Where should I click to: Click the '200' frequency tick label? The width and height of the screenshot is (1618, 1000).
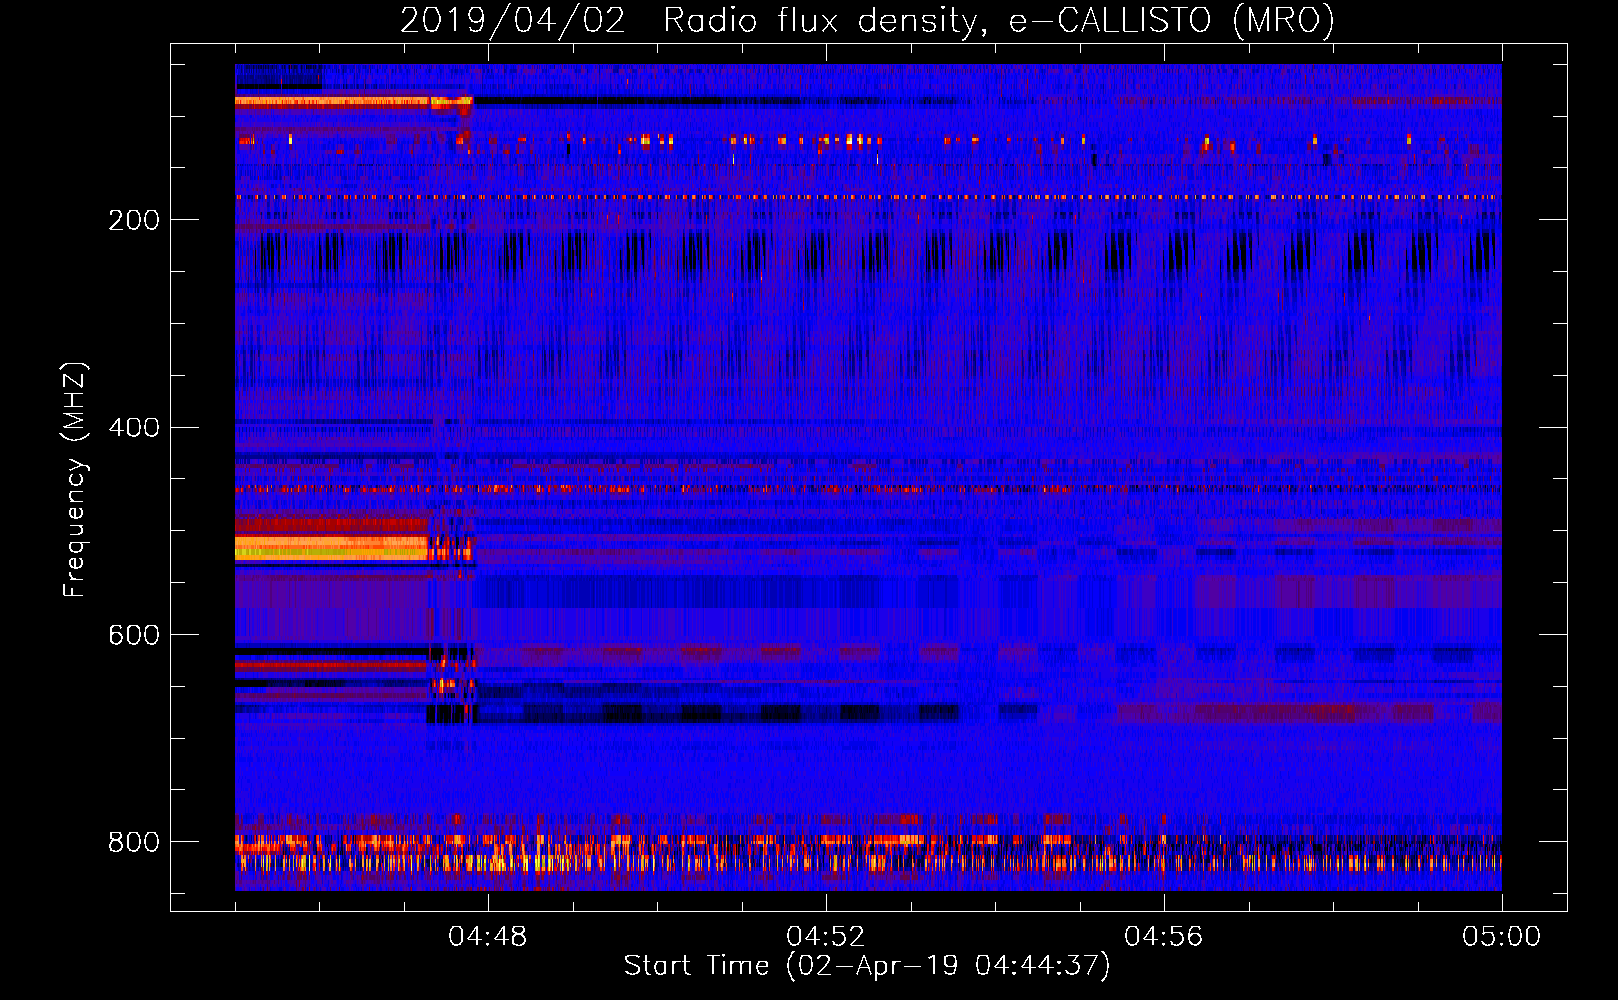pos(134,220)
